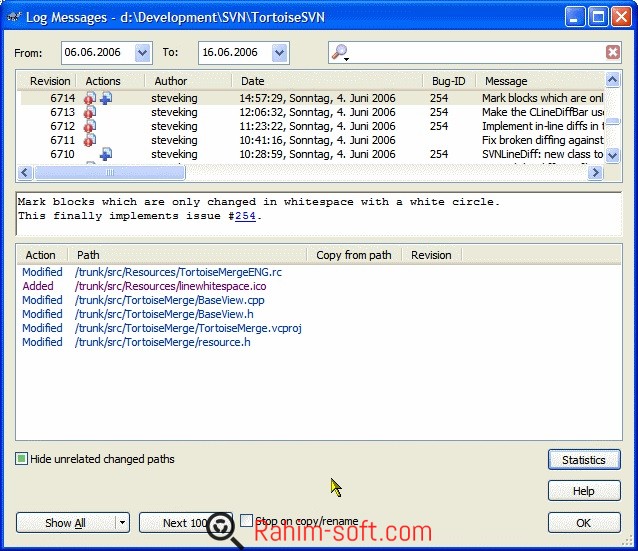Sort log list by Revision column header
Screen dimensions: 638x551
pyautogui.click(x=47, y=81)
